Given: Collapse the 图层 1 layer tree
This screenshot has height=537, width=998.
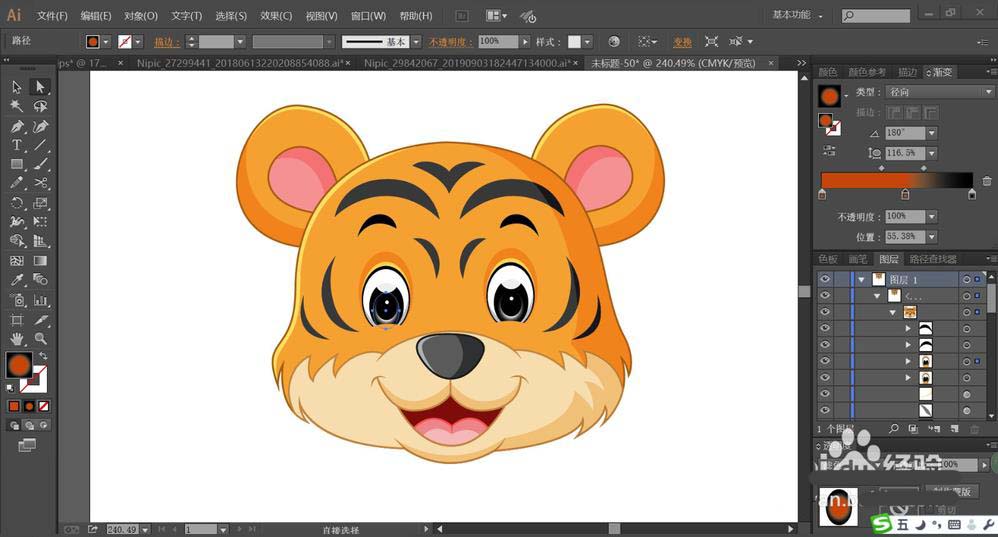Looking at the screenshot, I should tap(861, 280).
